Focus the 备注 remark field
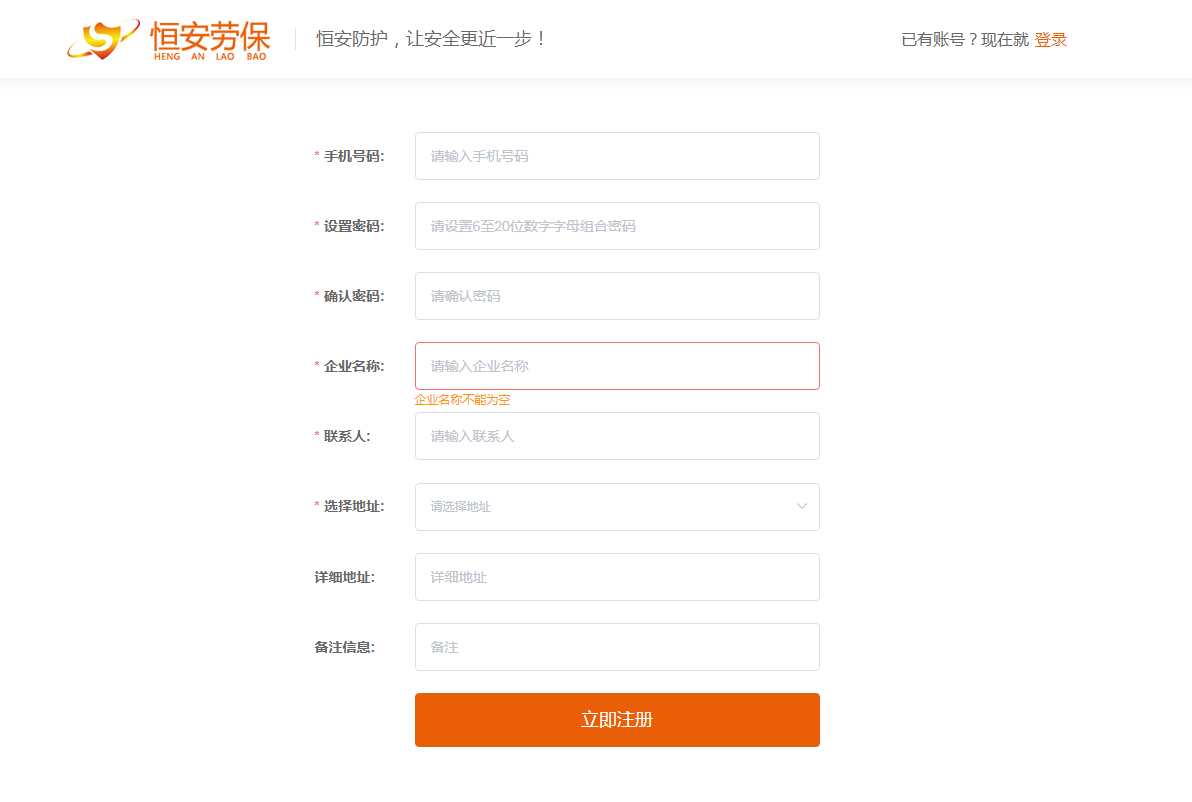1192x802 pixels. click(x=617, y=647)
